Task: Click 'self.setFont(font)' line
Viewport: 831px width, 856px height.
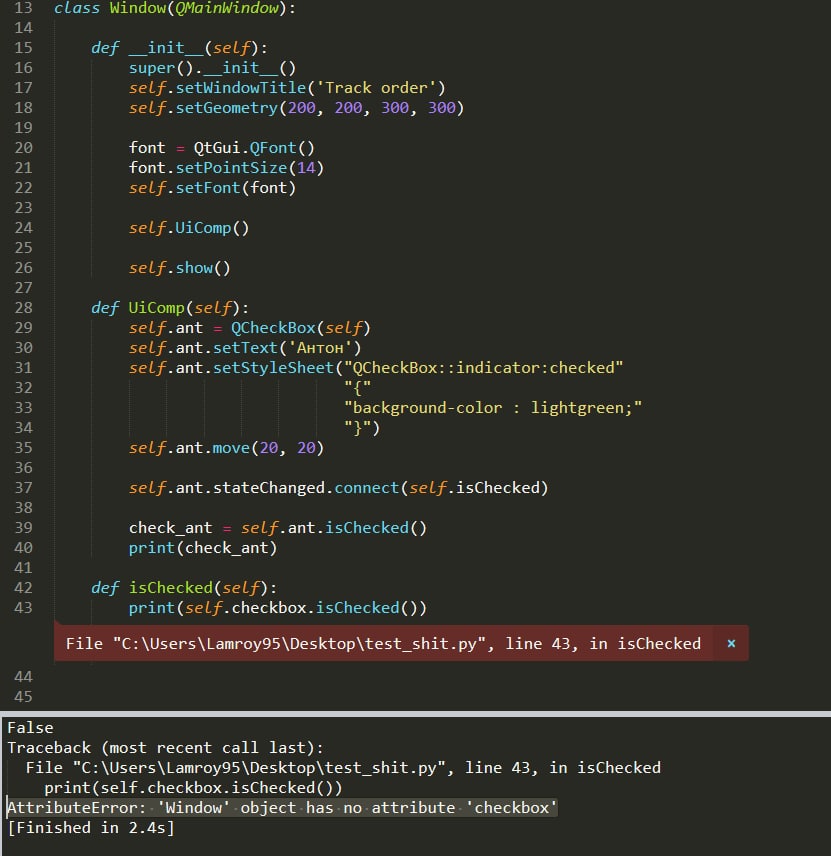Action: pyautogui.click(x=212, y=188)
